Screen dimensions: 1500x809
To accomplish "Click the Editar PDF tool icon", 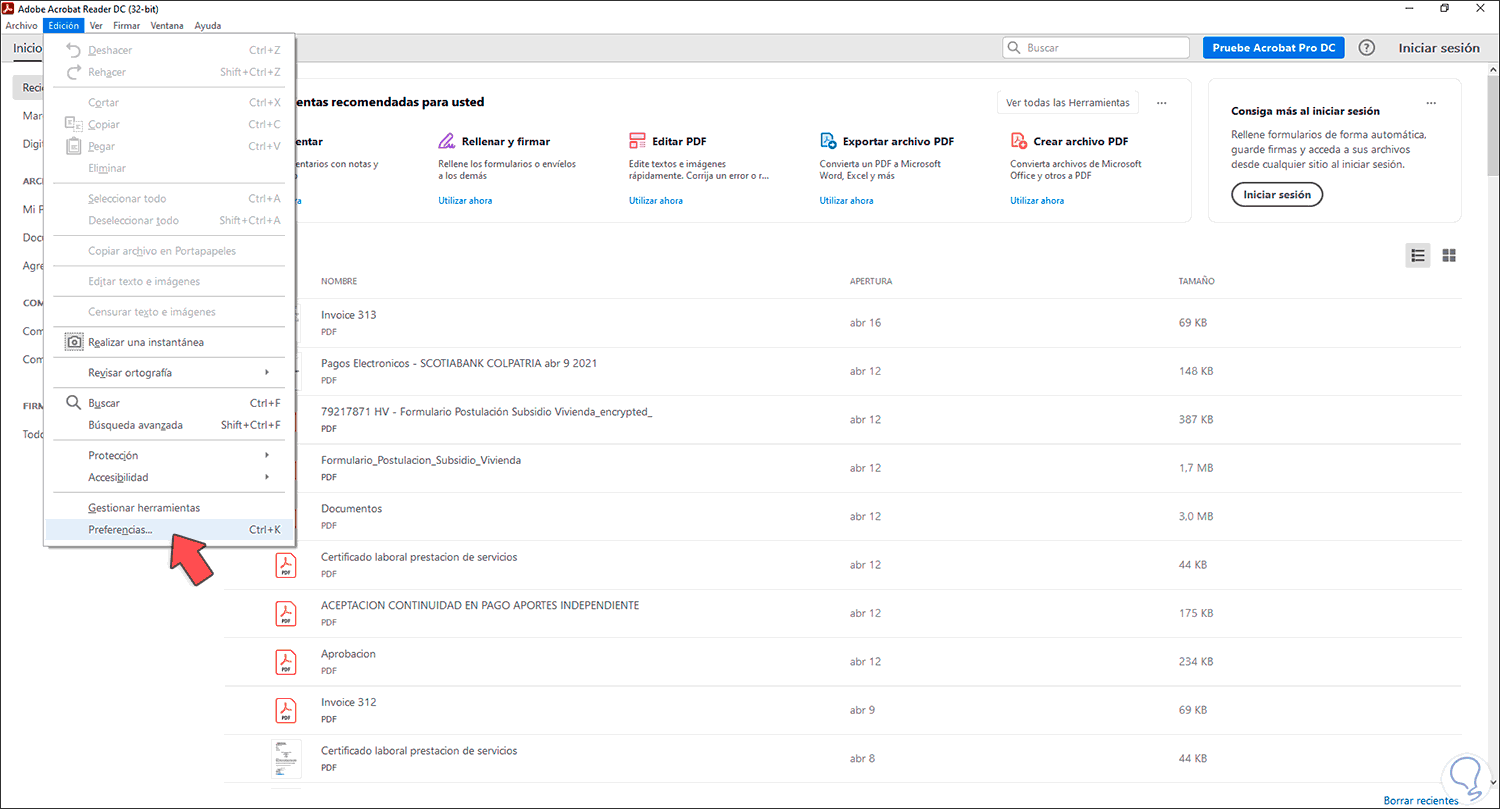I will (x=637, y=141).
